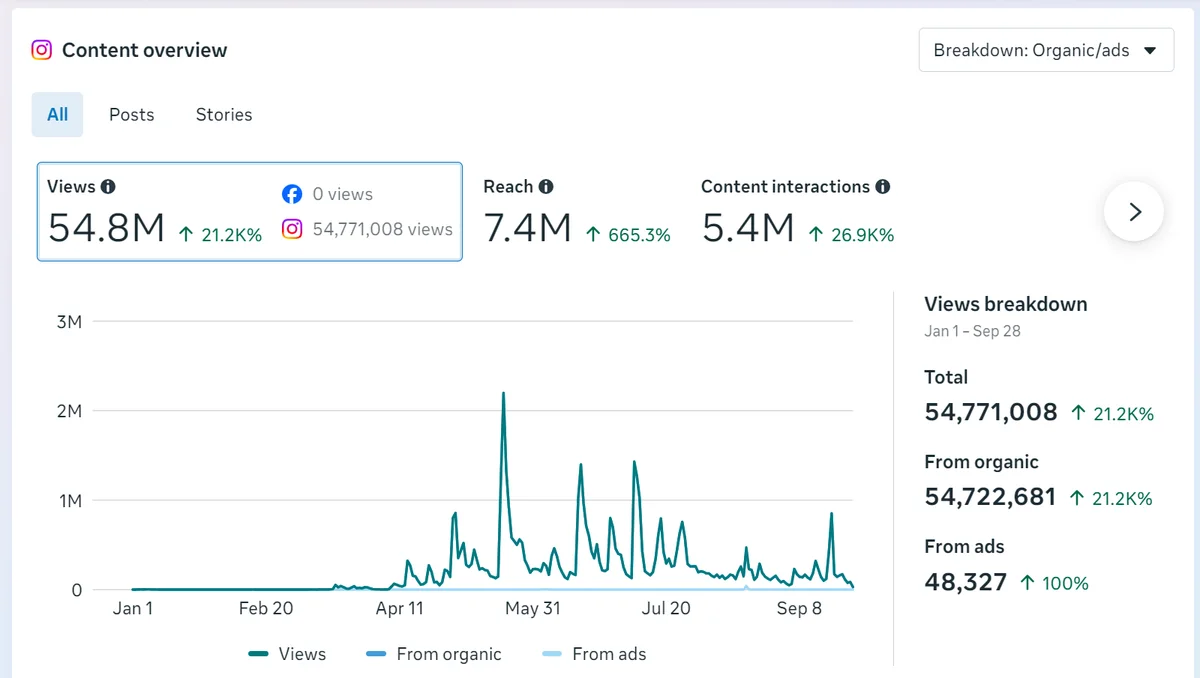1200x678 pixels.
Task: Toggle the From organic legend series
Action: click(434, 654)
